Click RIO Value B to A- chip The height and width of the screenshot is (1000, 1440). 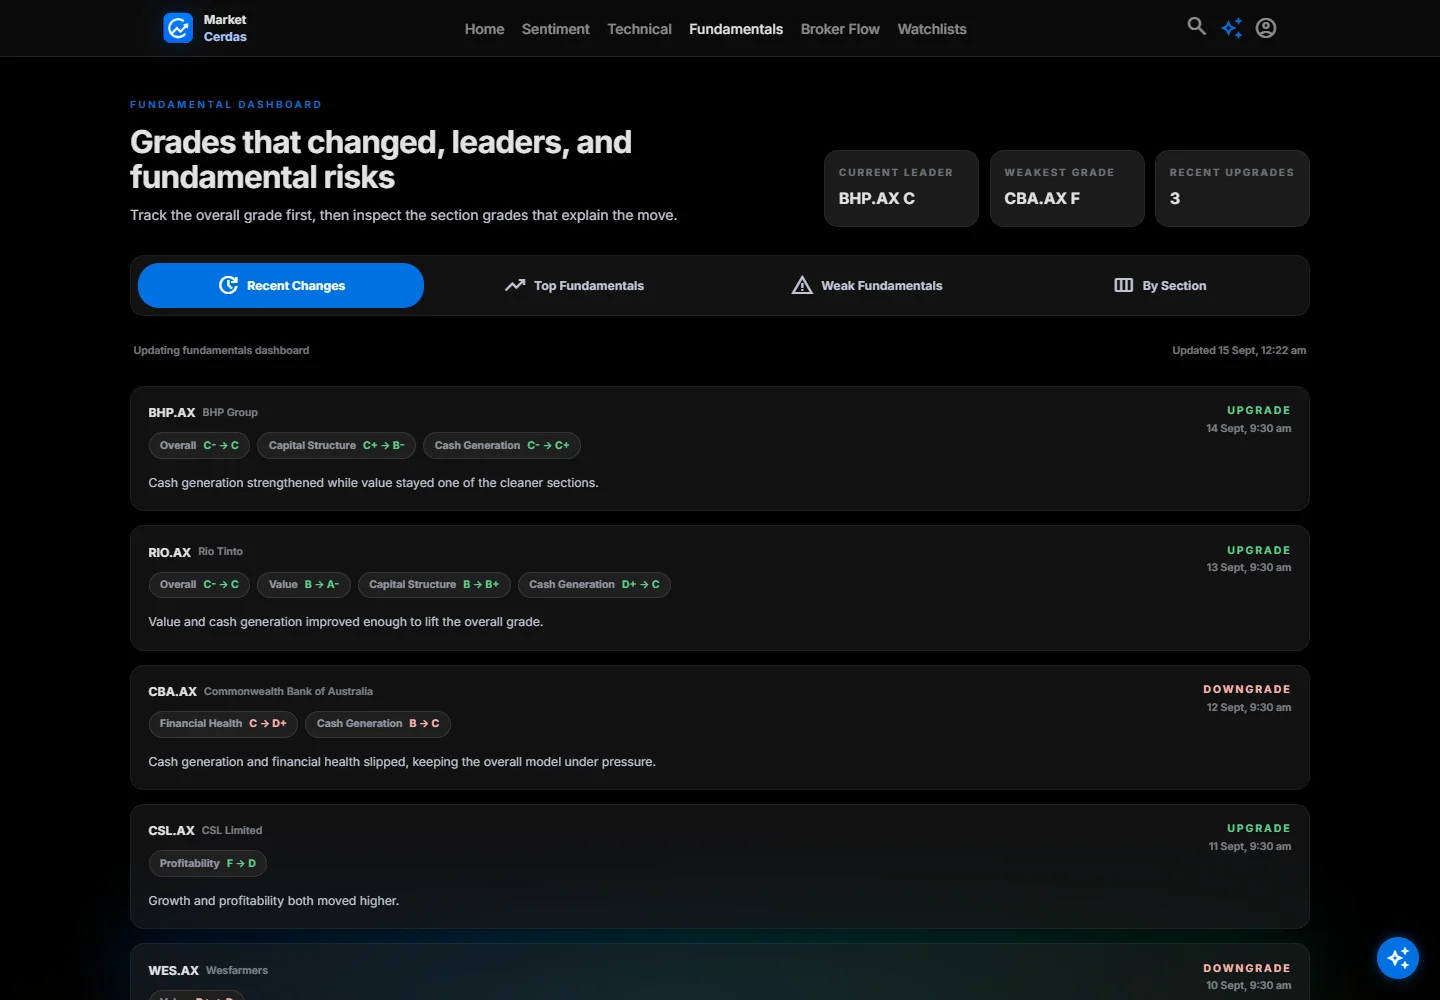304,584
